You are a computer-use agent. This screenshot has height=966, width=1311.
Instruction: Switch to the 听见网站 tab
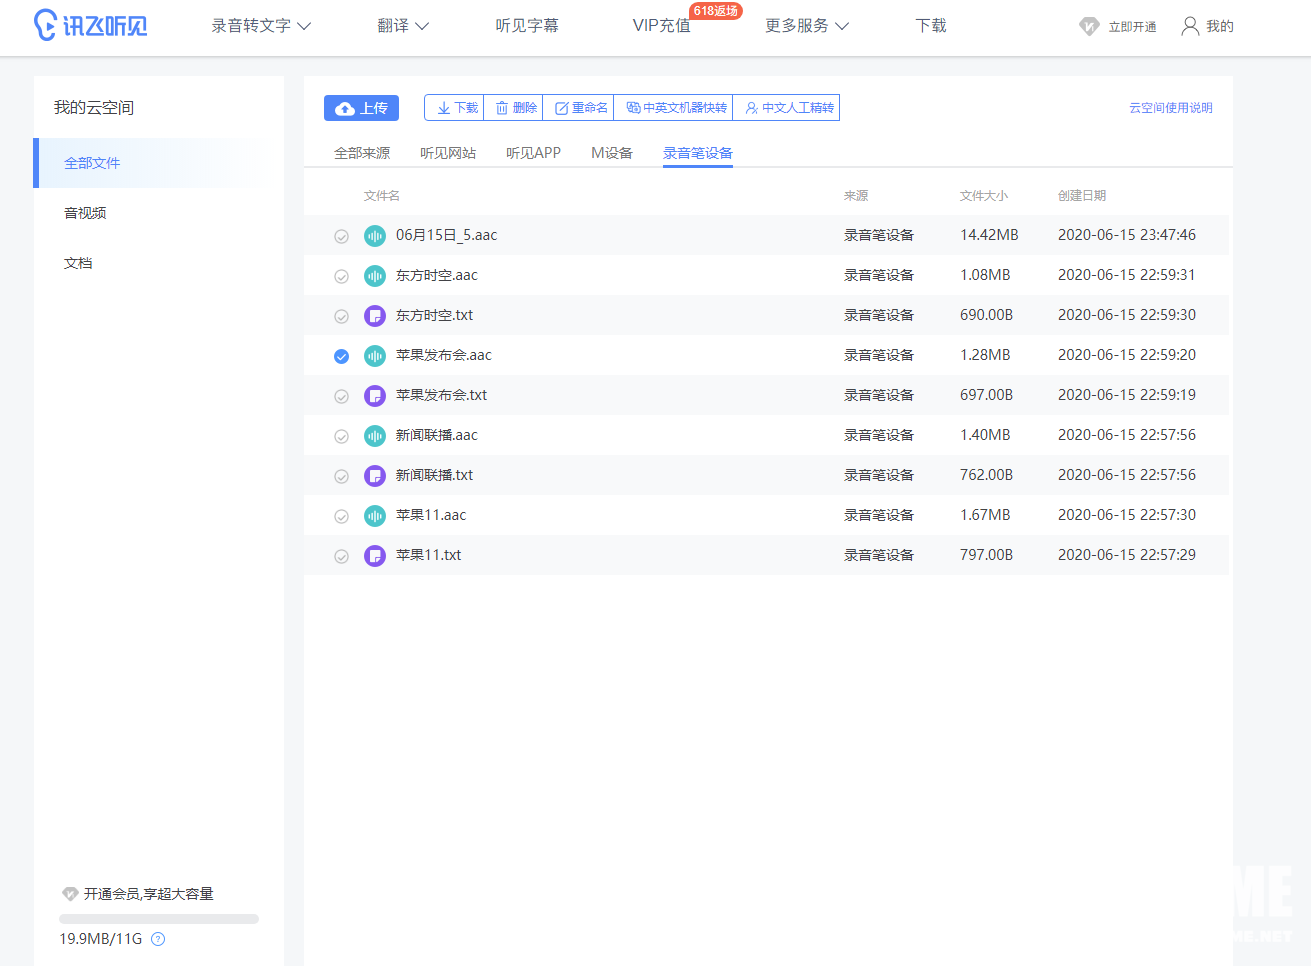(x=448, y=153)
